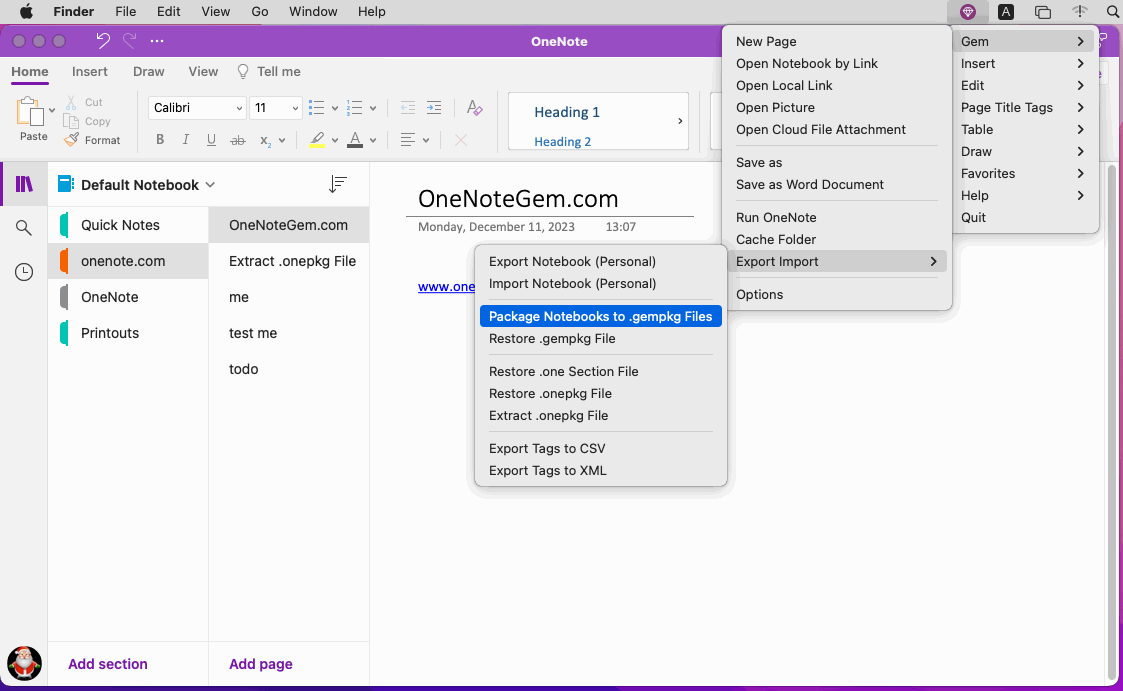1123x691 pixels.
Task: Decrease indent of the paragraph
Action: coord(408,108)
